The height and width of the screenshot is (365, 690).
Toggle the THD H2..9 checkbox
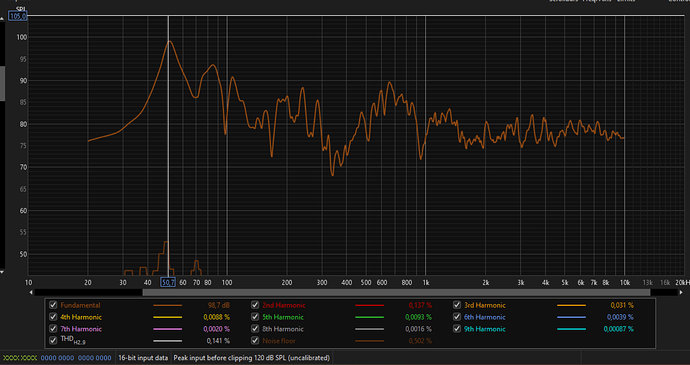(53, 340)
